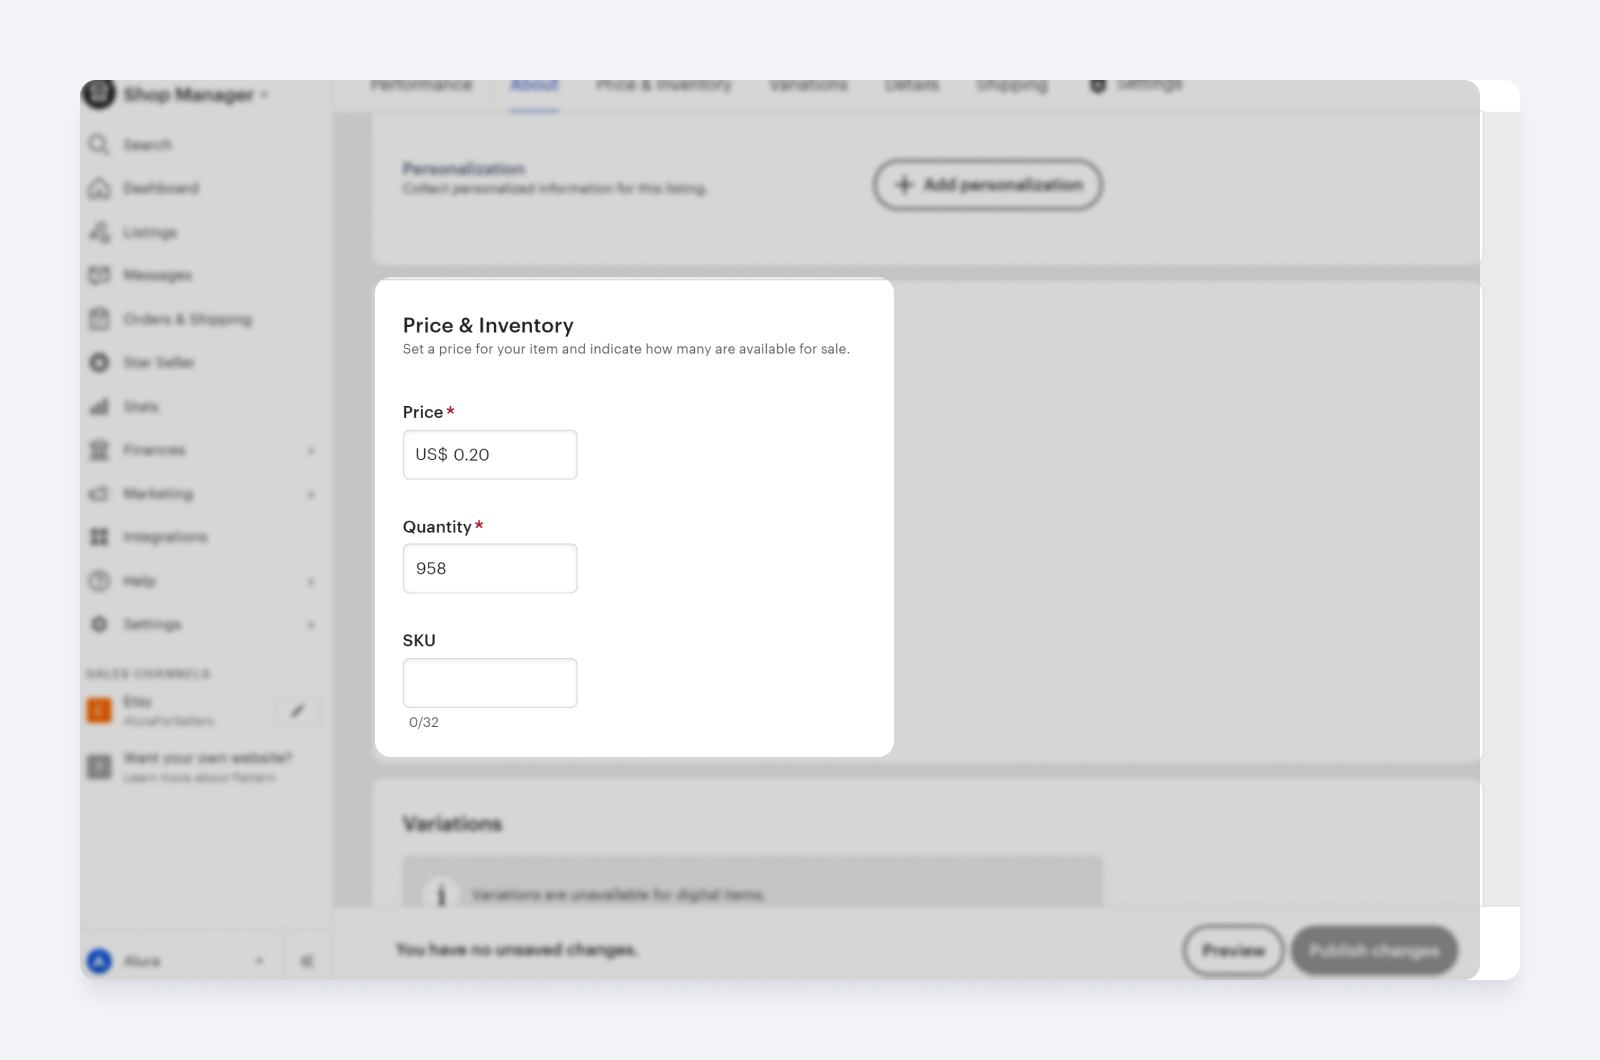Open Stats via its bar chart icon
Screen dimensions: 1600x1060
coord(99,406)
